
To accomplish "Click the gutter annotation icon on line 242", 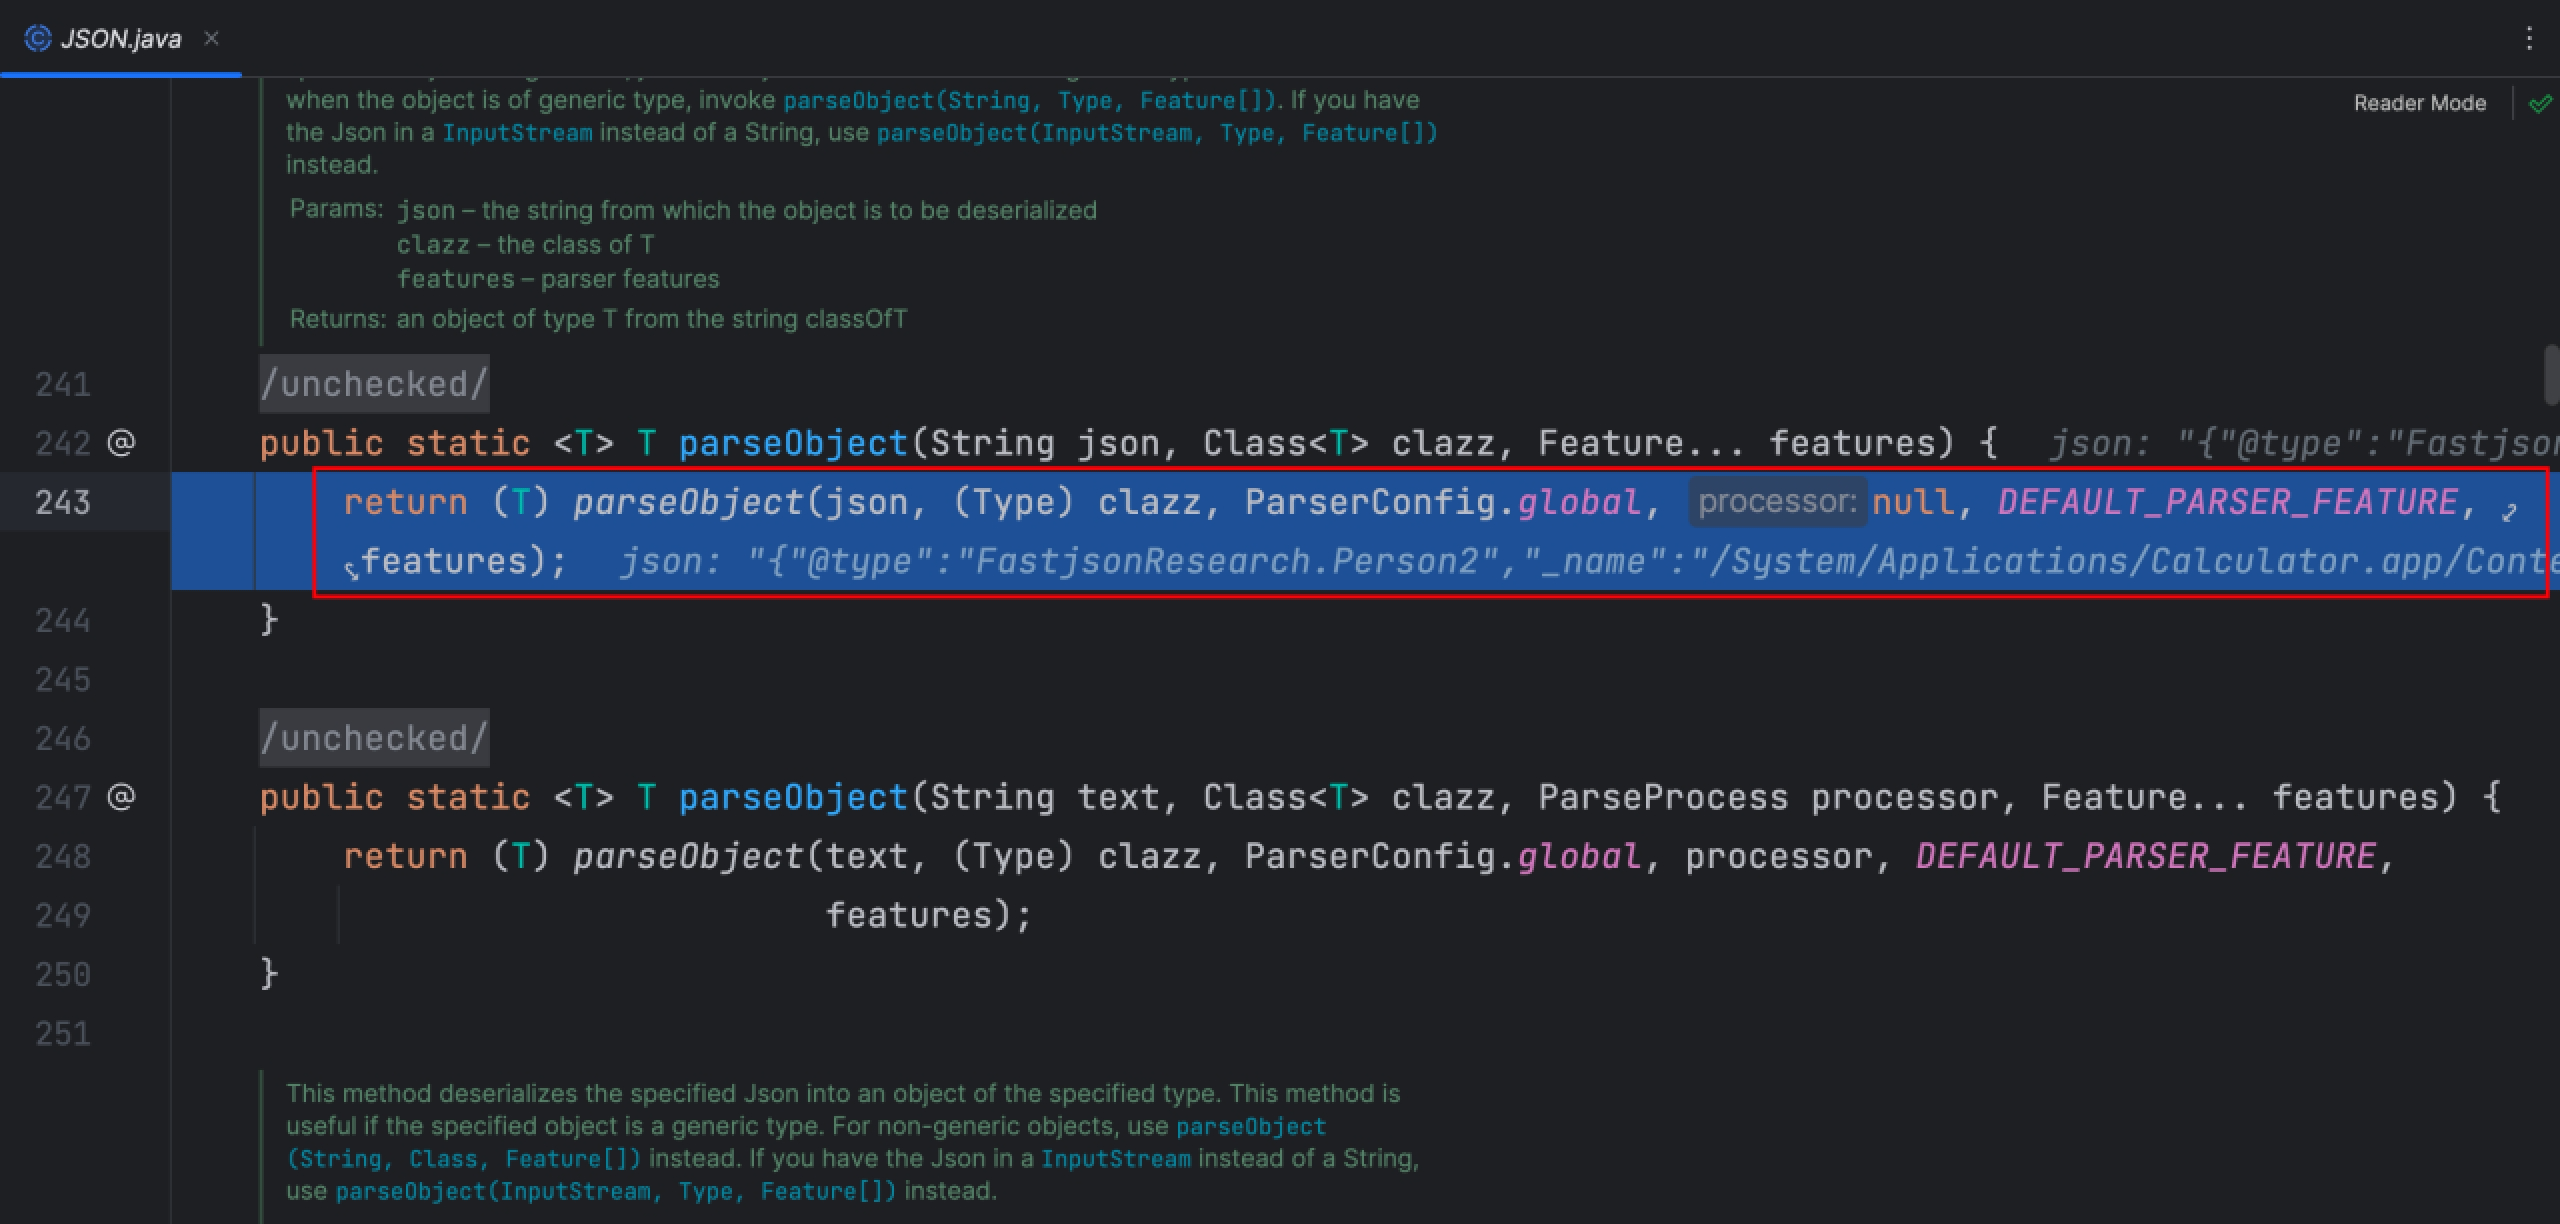I will 121,442.
